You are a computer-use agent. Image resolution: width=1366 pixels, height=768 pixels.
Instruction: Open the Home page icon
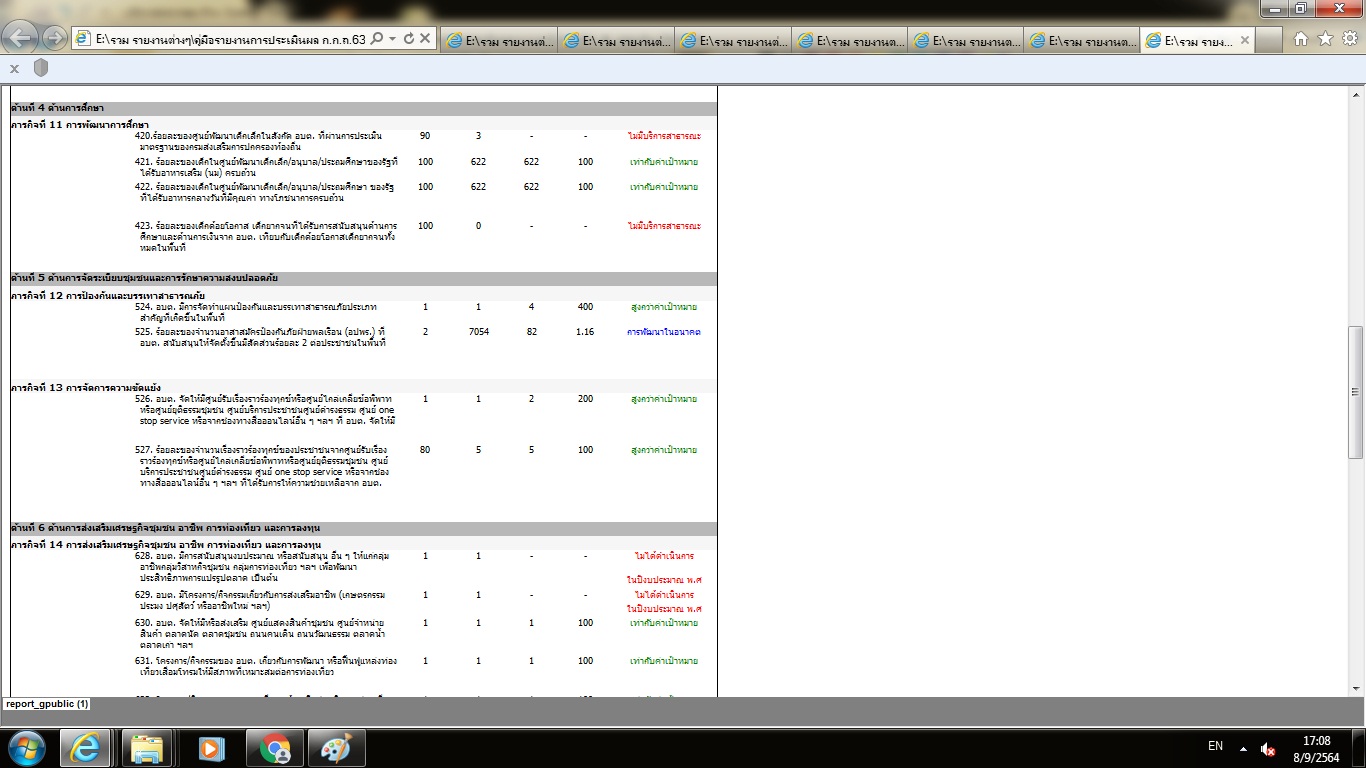tap(1301, 39)
